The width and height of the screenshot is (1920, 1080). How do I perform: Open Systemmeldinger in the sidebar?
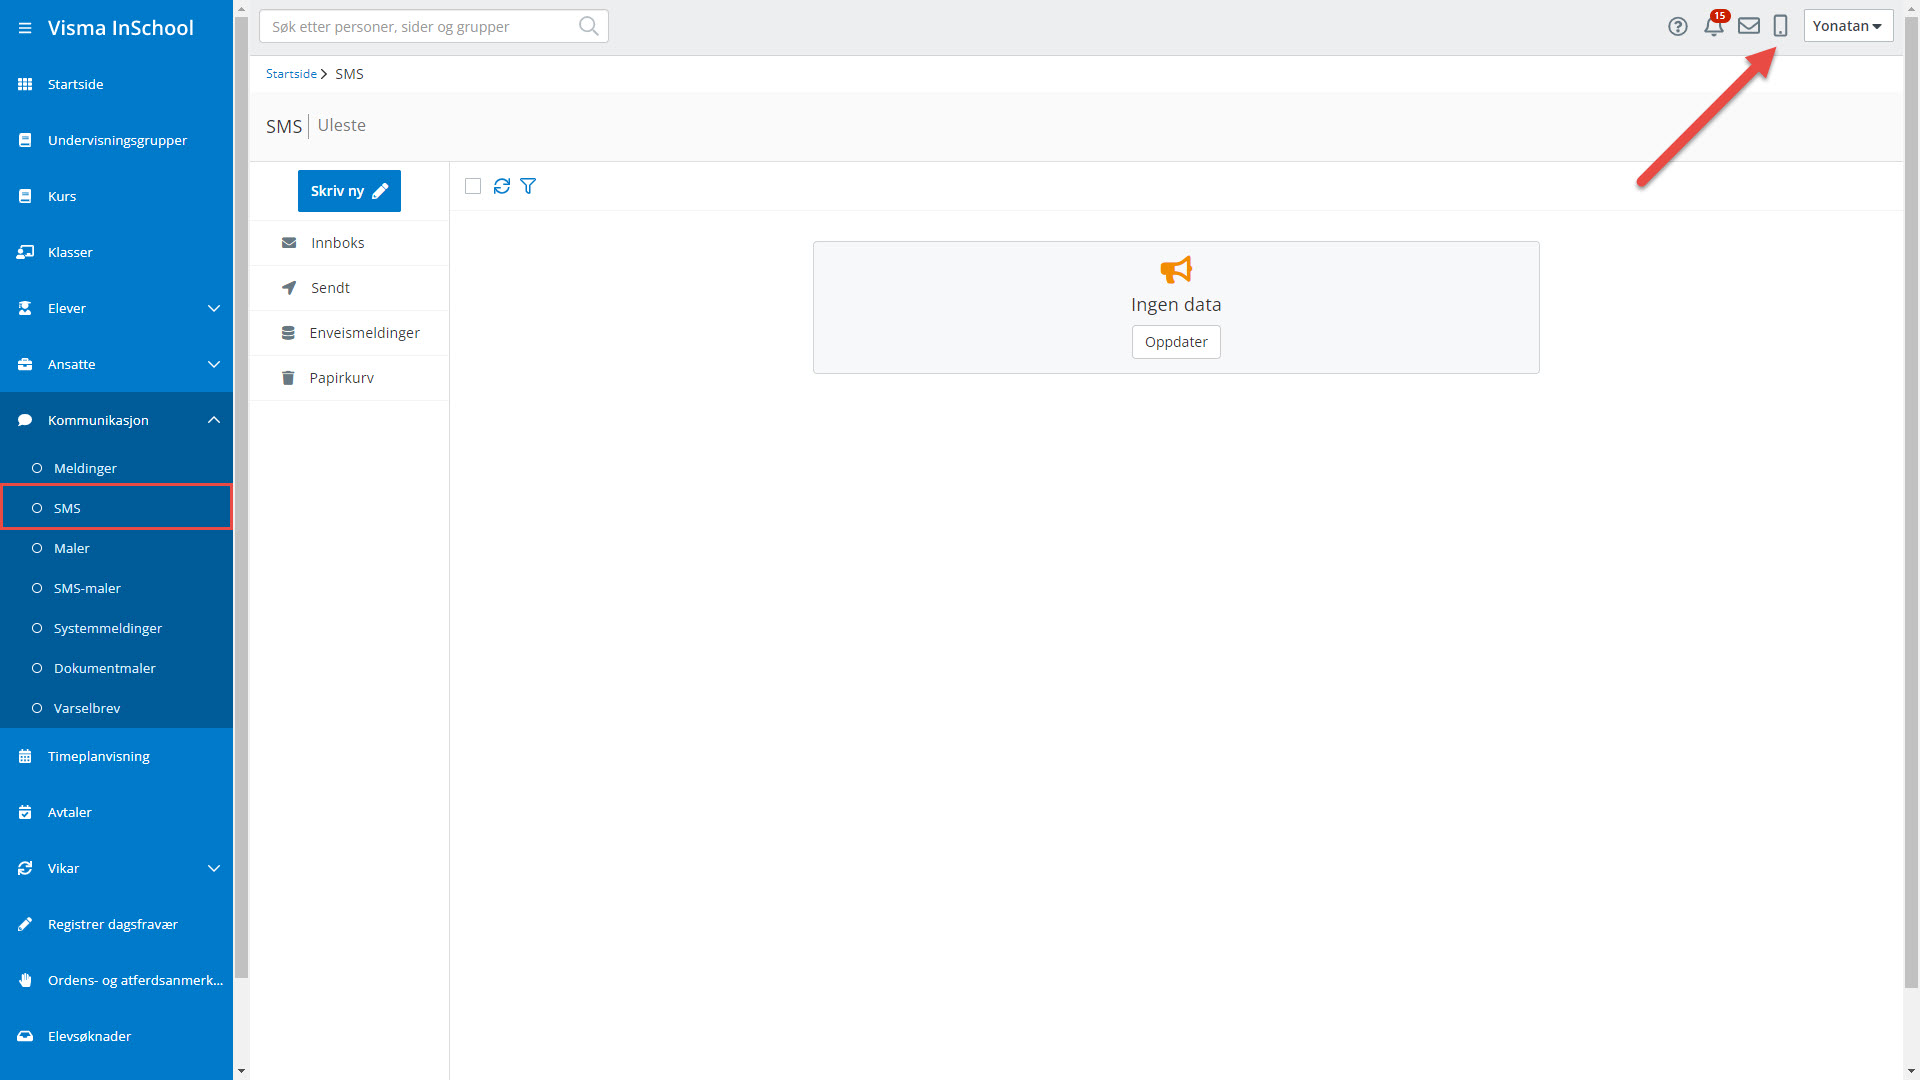(x=116, y=628)
